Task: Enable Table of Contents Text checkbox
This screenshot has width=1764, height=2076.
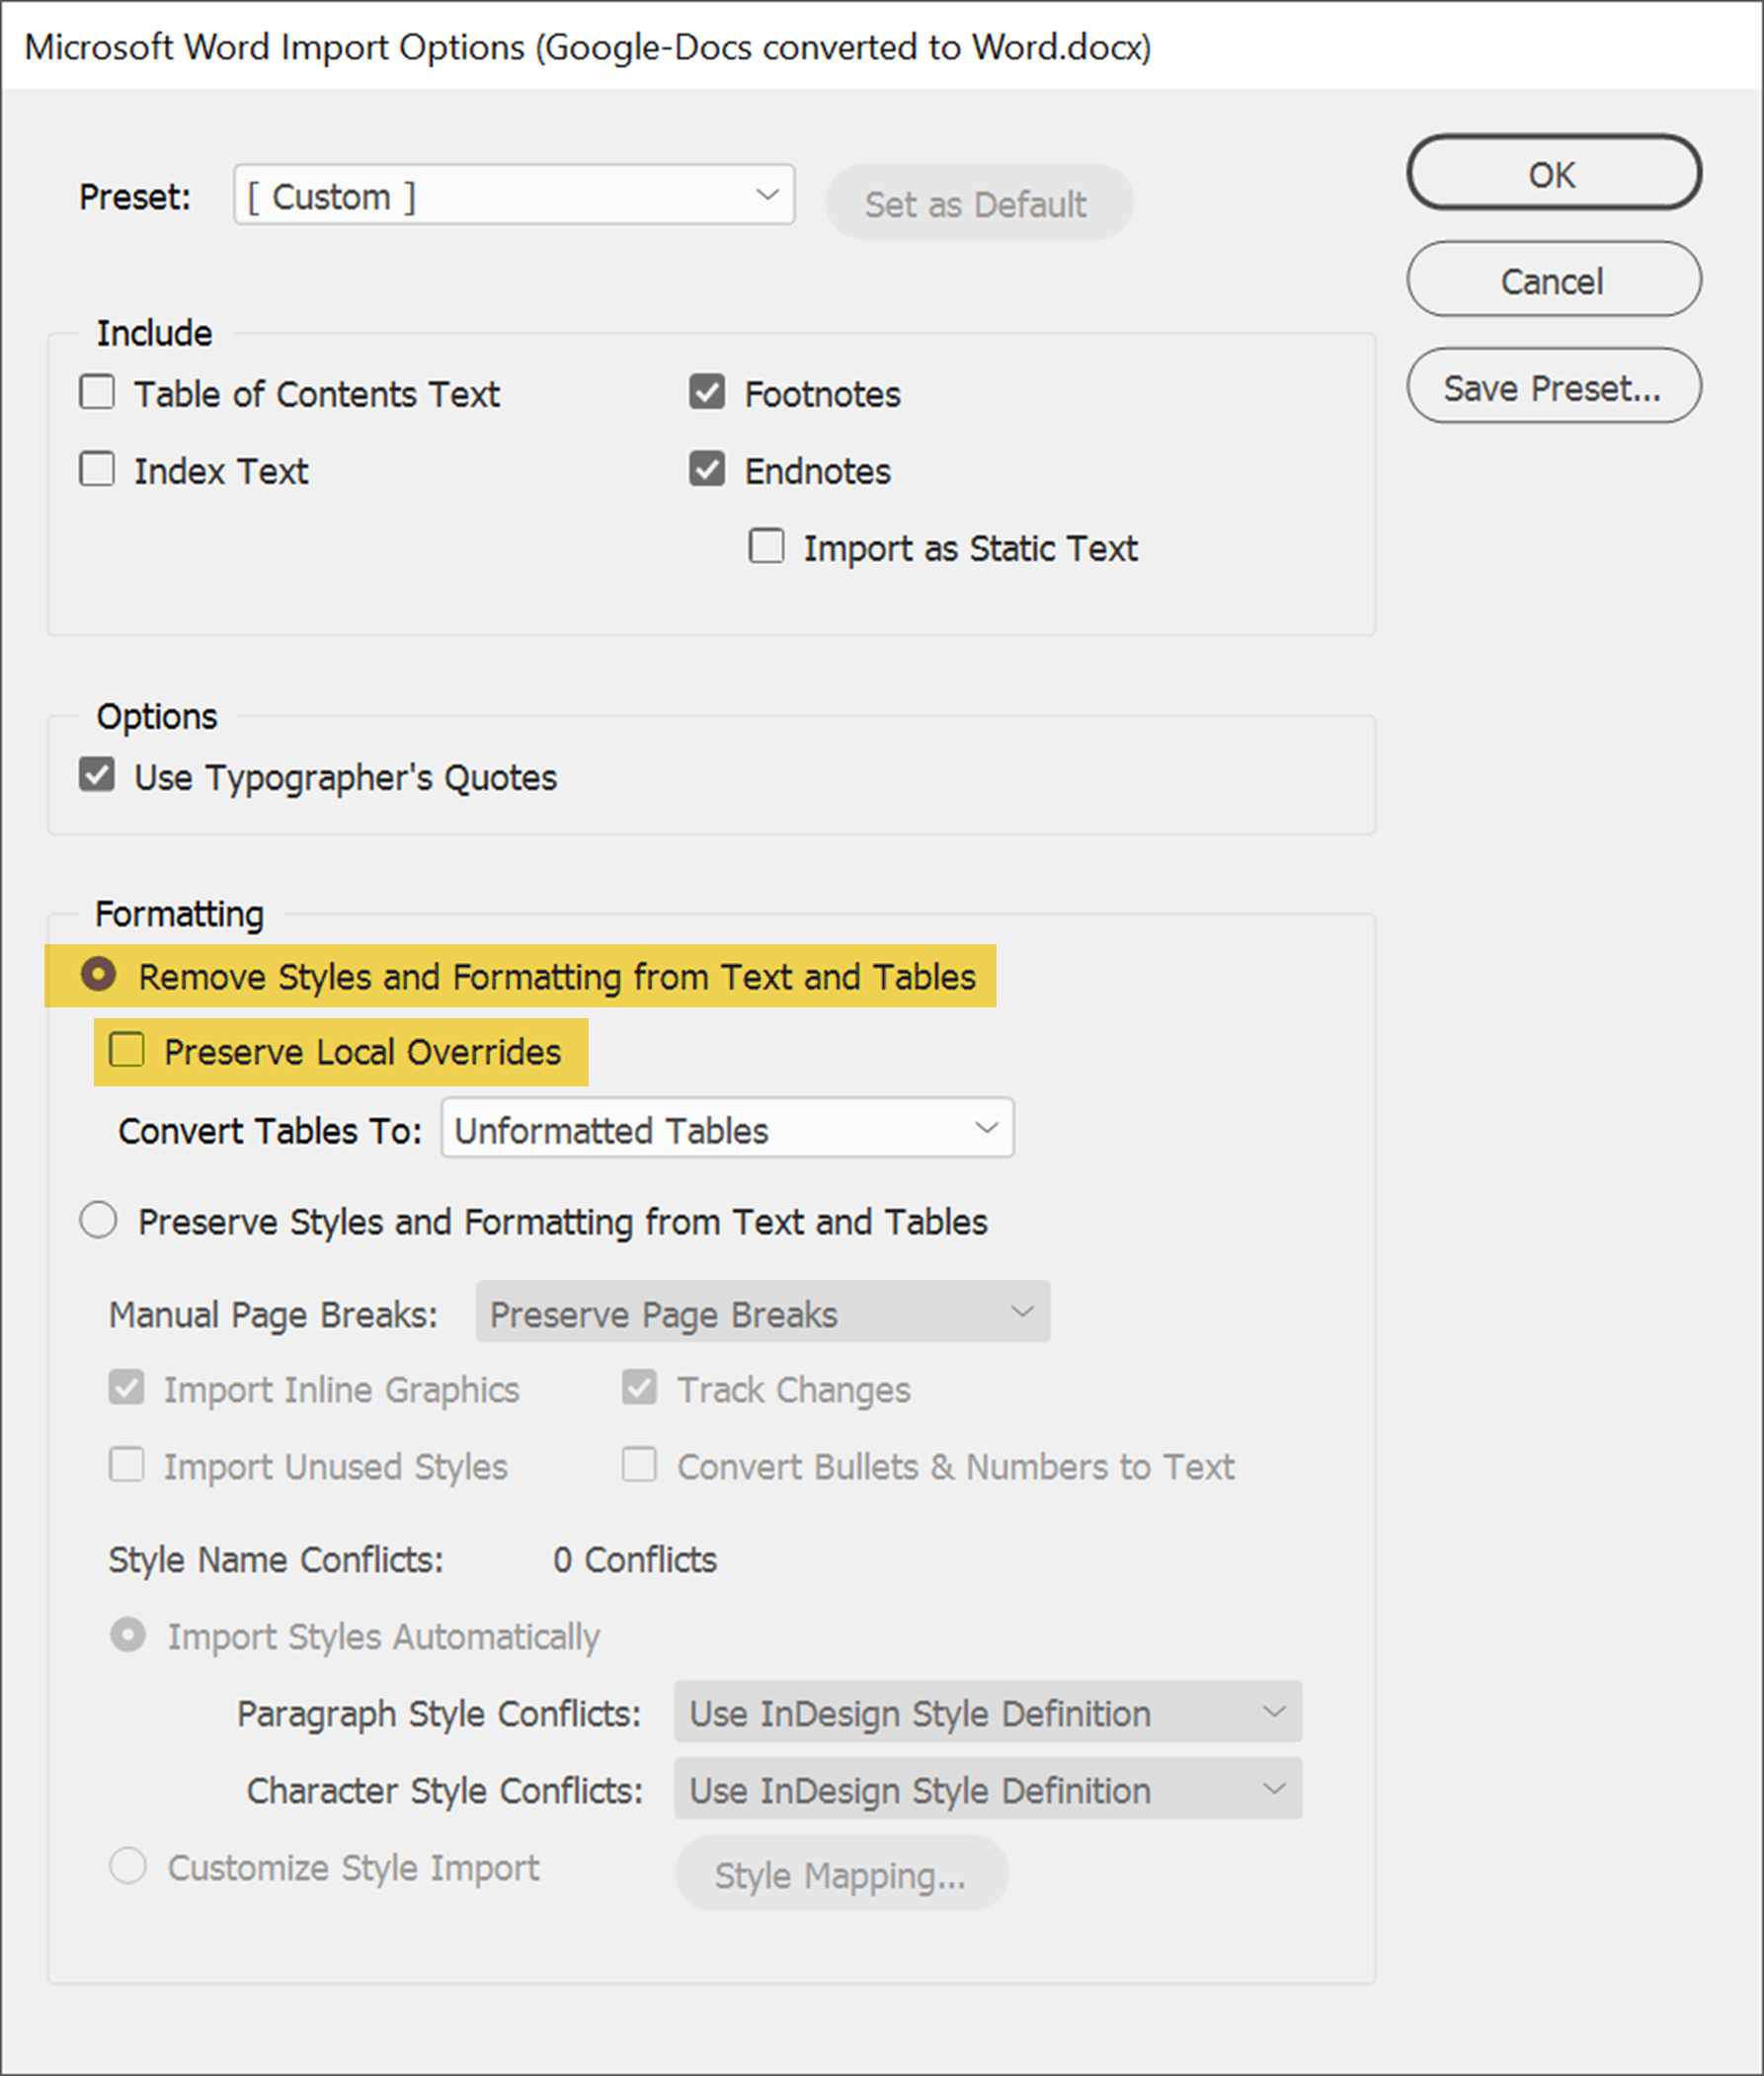Action: pyautogui.click(x=97, y=393)
